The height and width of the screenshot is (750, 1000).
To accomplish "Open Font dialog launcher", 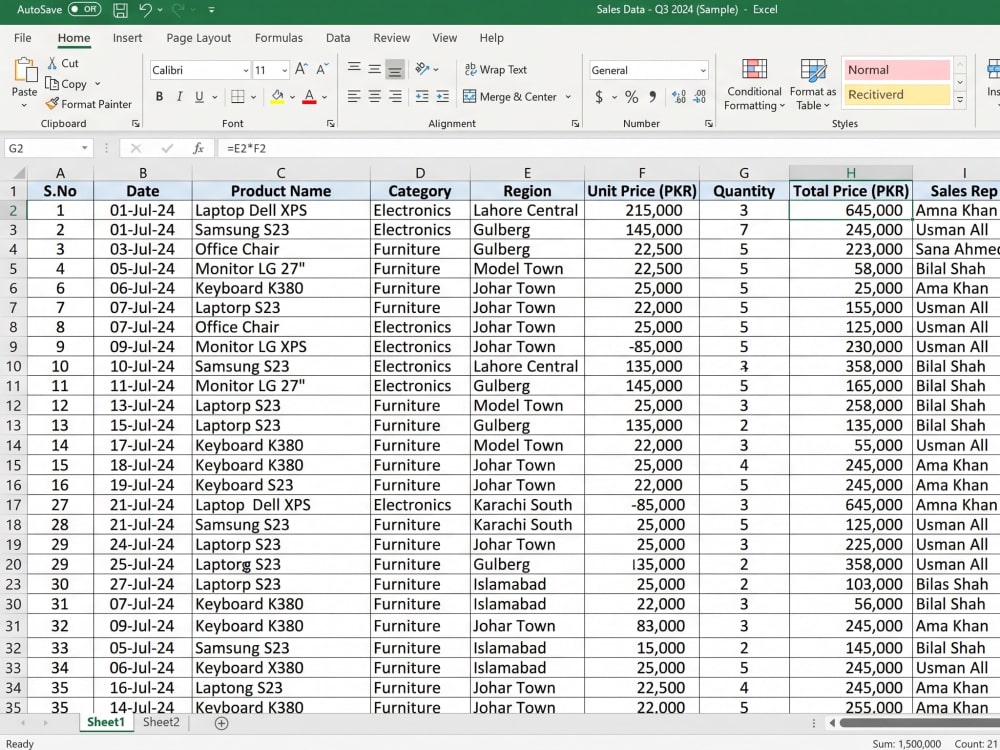I will point(330,124).
